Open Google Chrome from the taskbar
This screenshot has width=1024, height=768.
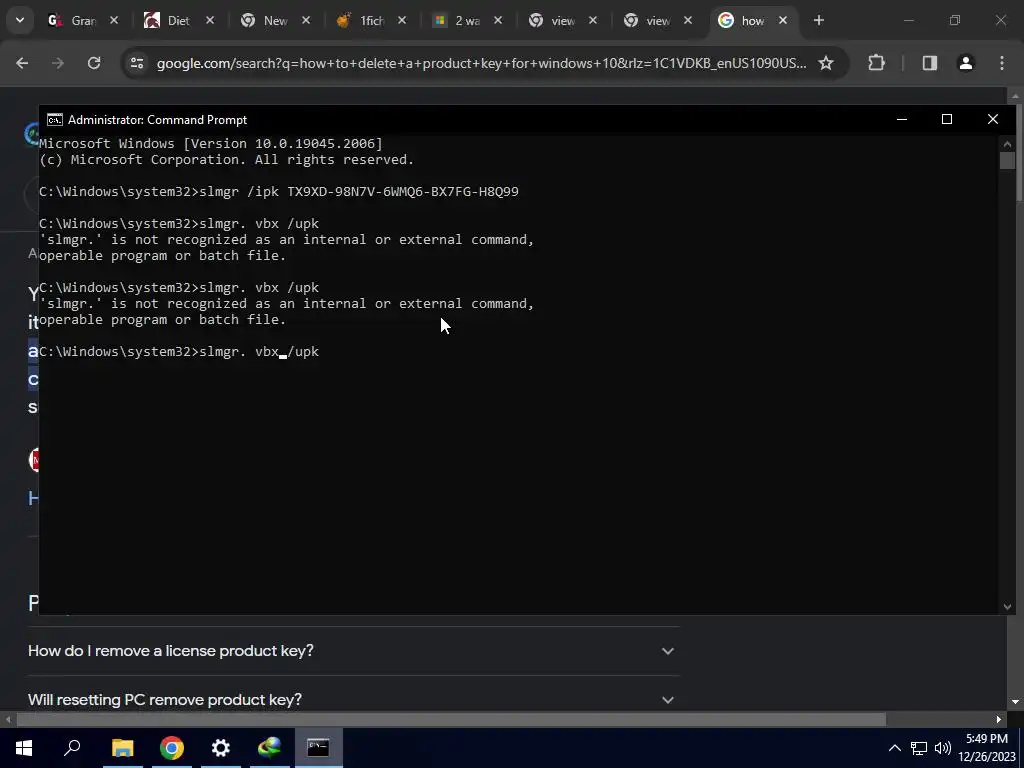171,748
